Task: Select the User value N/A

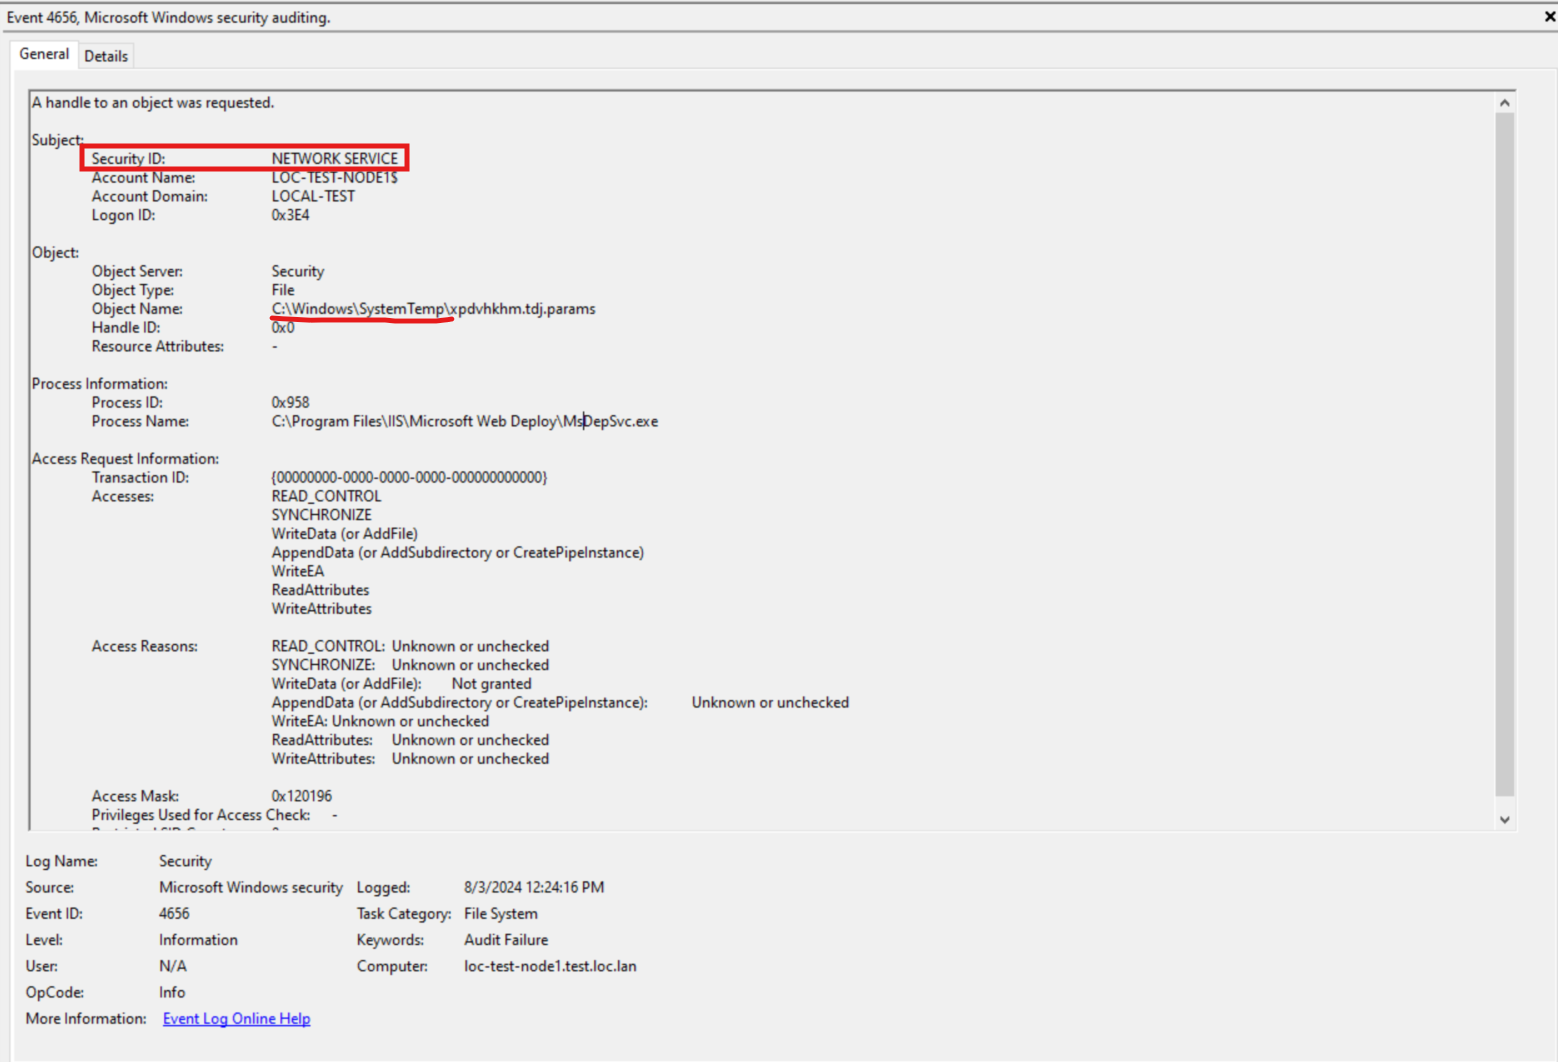Action: (x=172, y=966)
